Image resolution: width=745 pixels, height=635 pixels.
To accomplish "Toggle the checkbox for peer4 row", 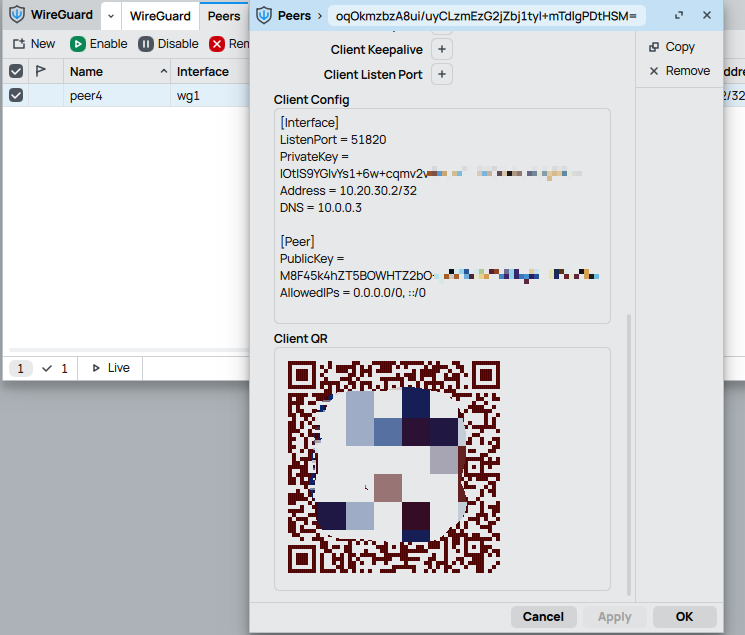I will 16,95.
